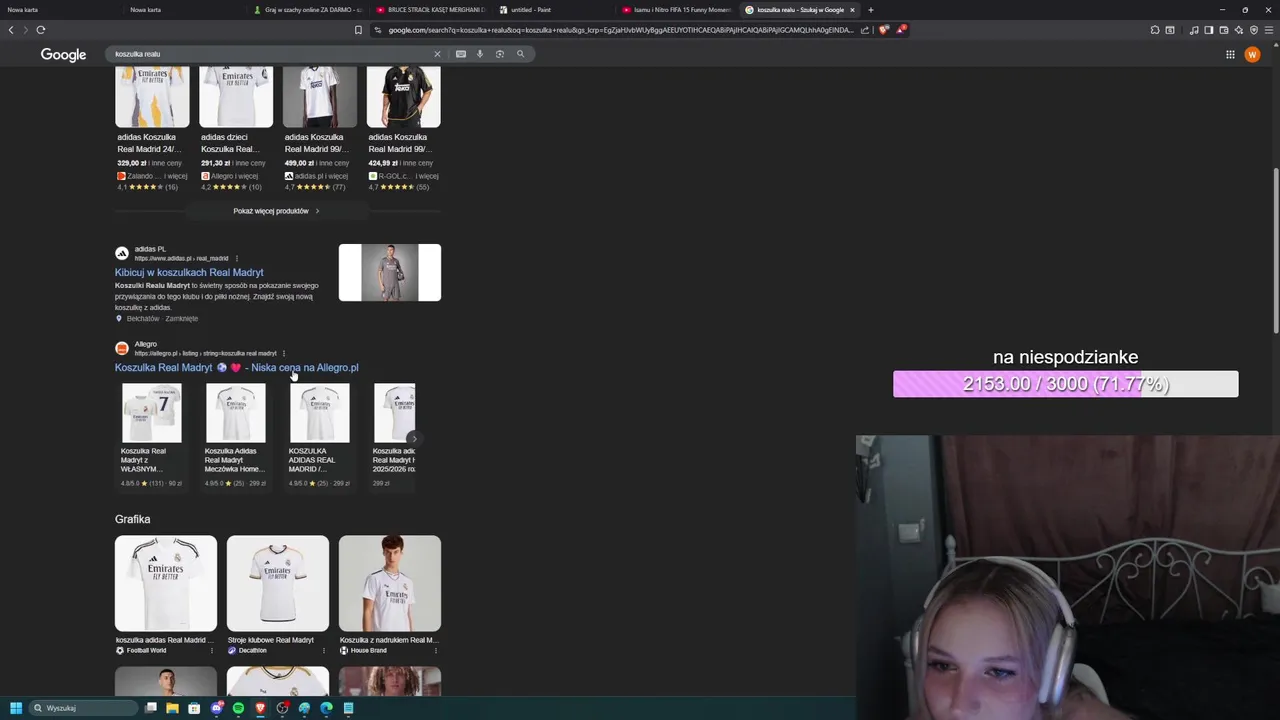
Task: Open Discord from the taskbar
Action: (x=216, y=708)
